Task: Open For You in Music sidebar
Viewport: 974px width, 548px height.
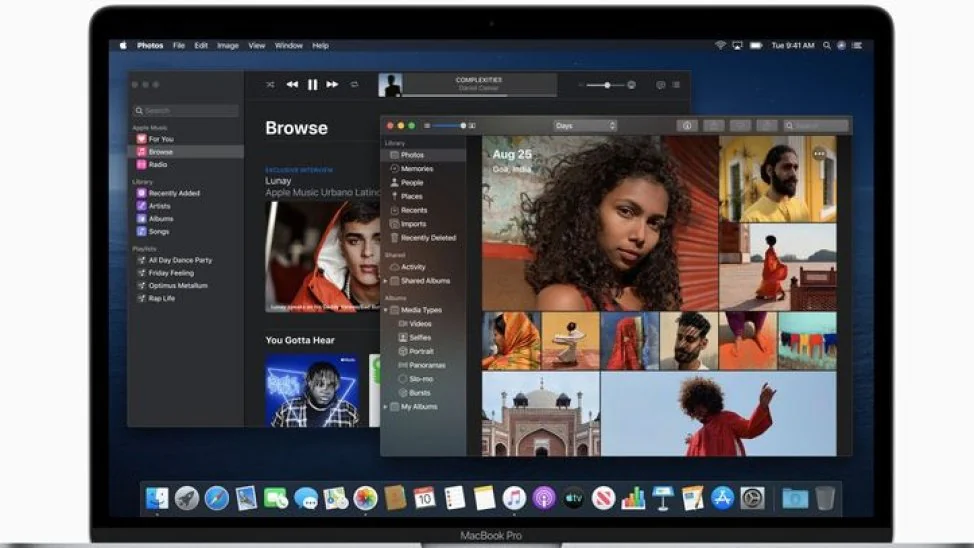Action: 186,139
